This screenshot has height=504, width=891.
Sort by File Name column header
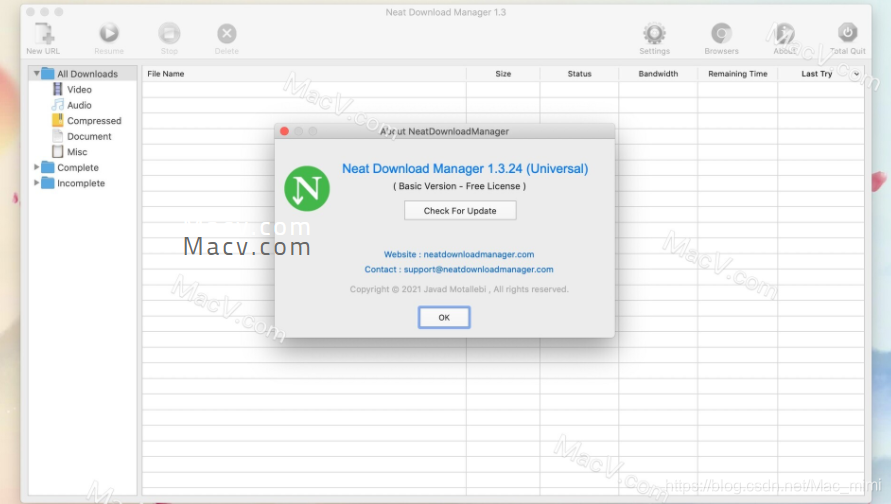[304, 74]
